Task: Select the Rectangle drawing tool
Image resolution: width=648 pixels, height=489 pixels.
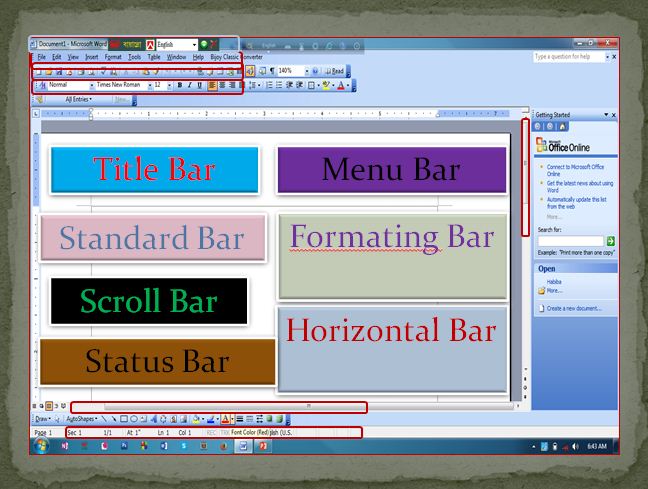Action: click(124, 419)
